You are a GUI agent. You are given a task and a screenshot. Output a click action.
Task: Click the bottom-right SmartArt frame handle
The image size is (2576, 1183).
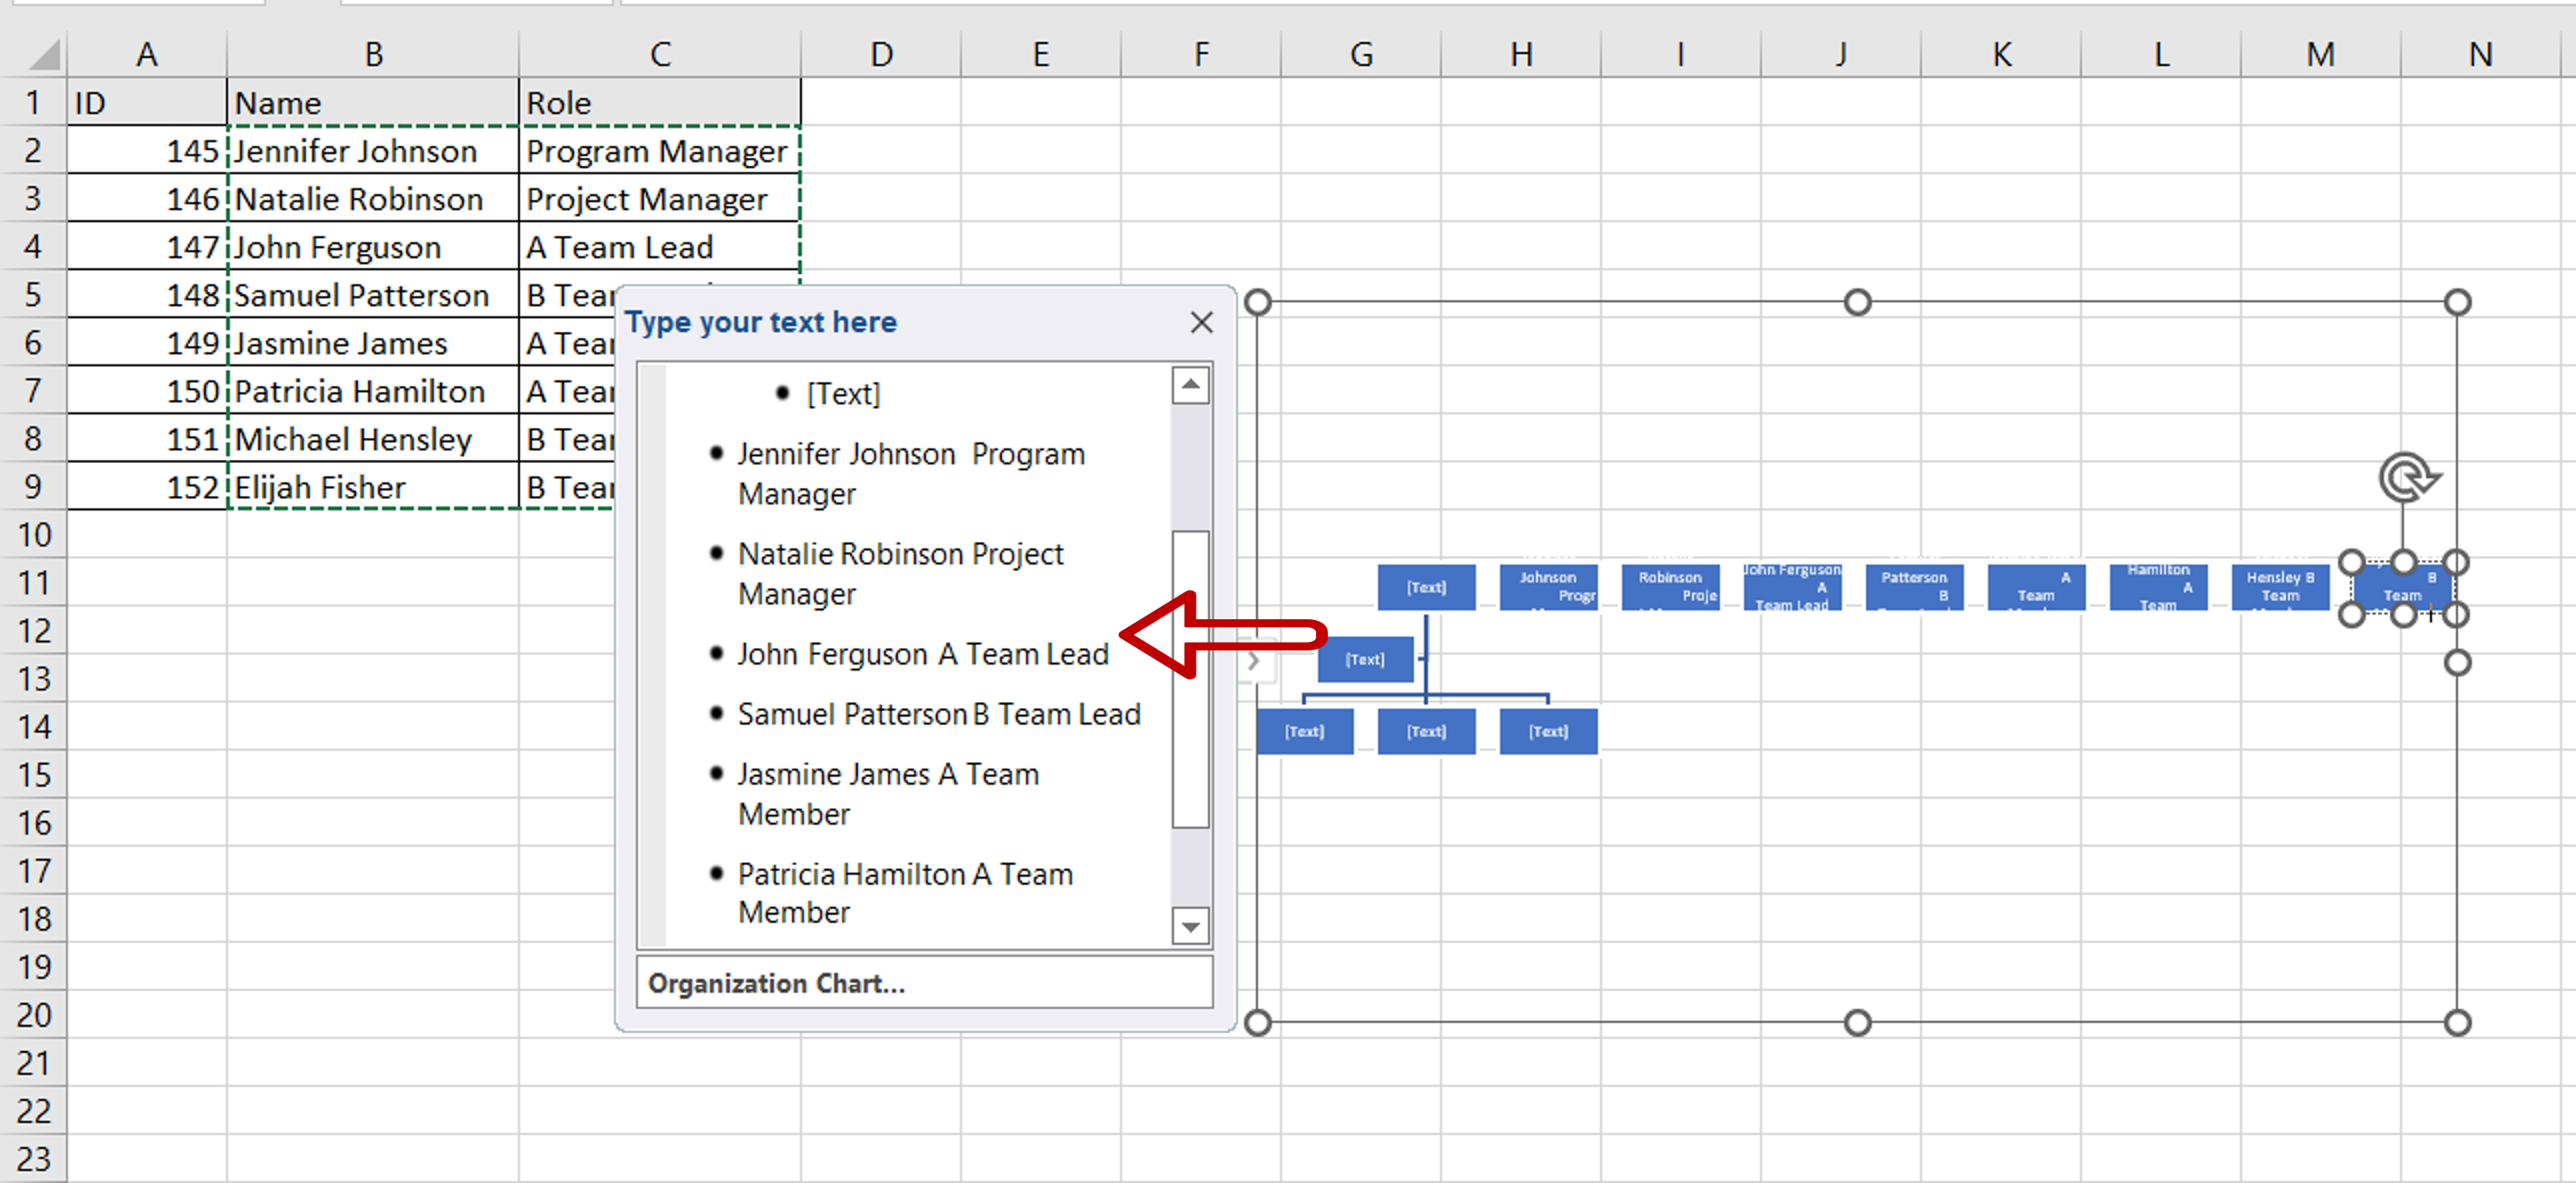2457,1023
